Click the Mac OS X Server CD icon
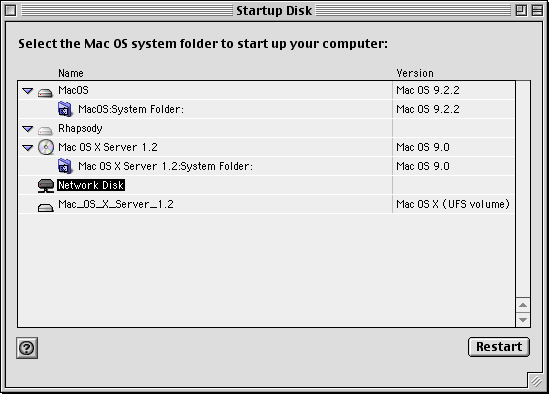The height and width of the screenshot is (394, 549). pyautogui.click(x=46, y=147)
